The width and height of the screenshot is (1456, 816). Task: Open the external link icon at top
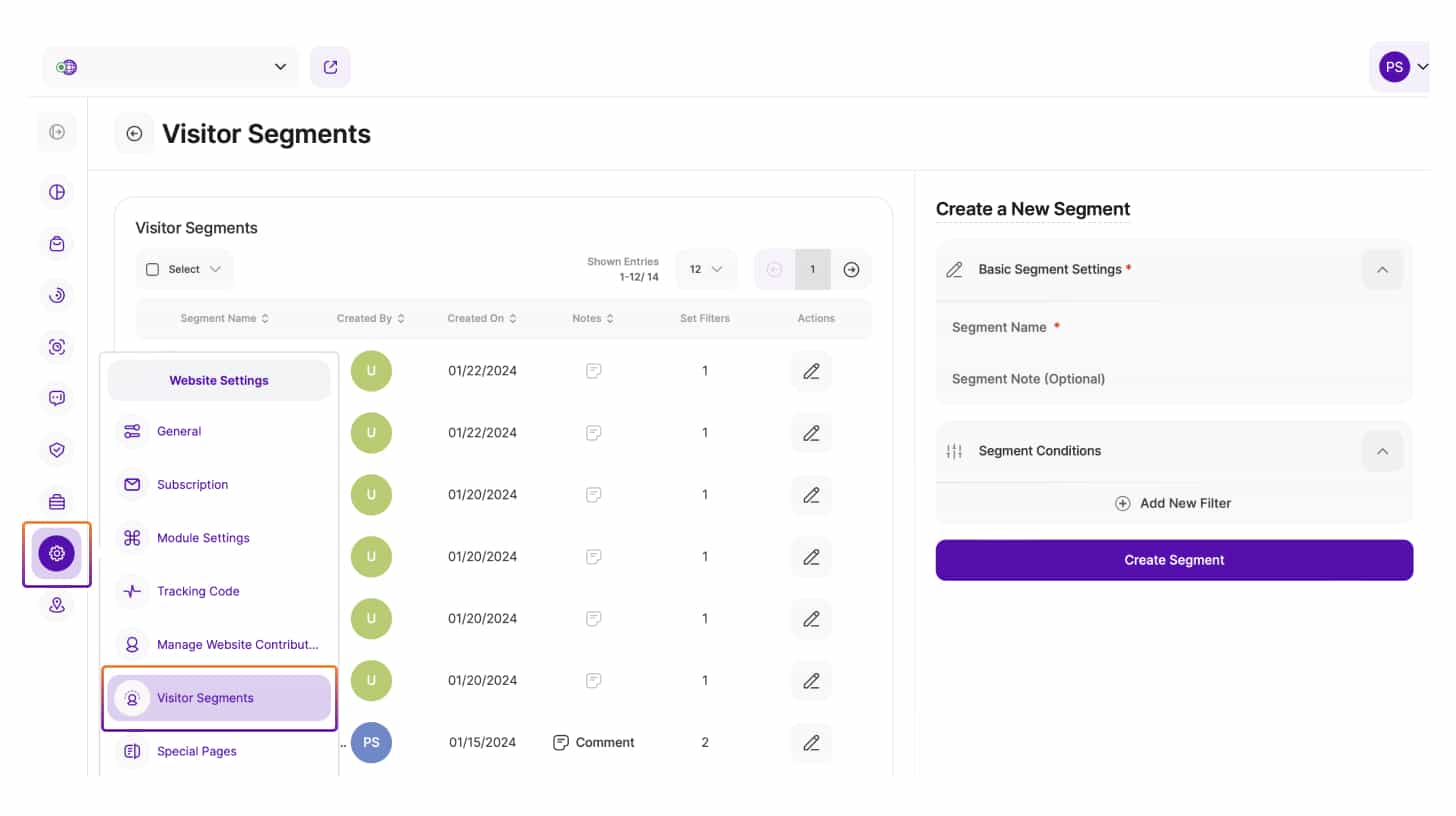tap(330, 67)
